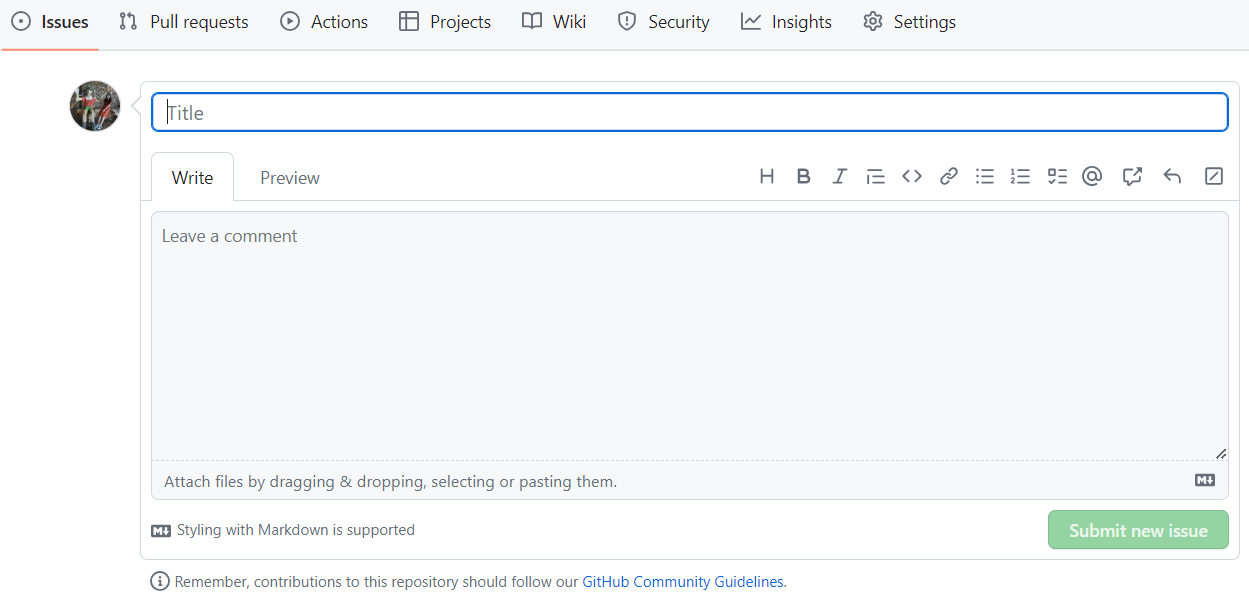Open repository Settings tab
This screenshot has height=595, width=1249.
point(909,22)
